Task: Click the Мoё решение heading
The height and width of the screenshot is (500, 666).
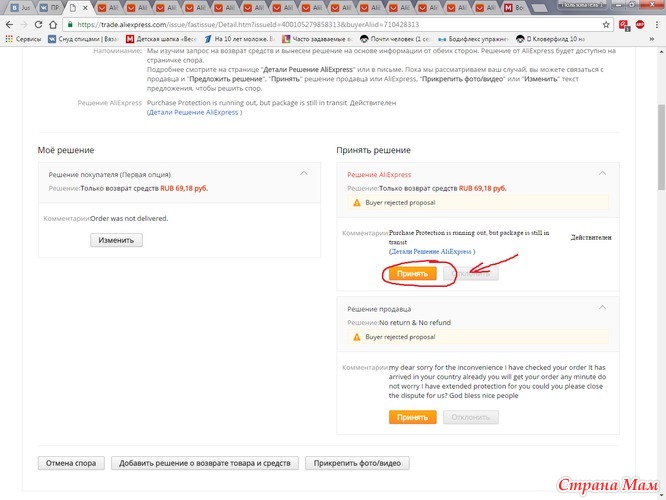Action: tap(66, 150)
